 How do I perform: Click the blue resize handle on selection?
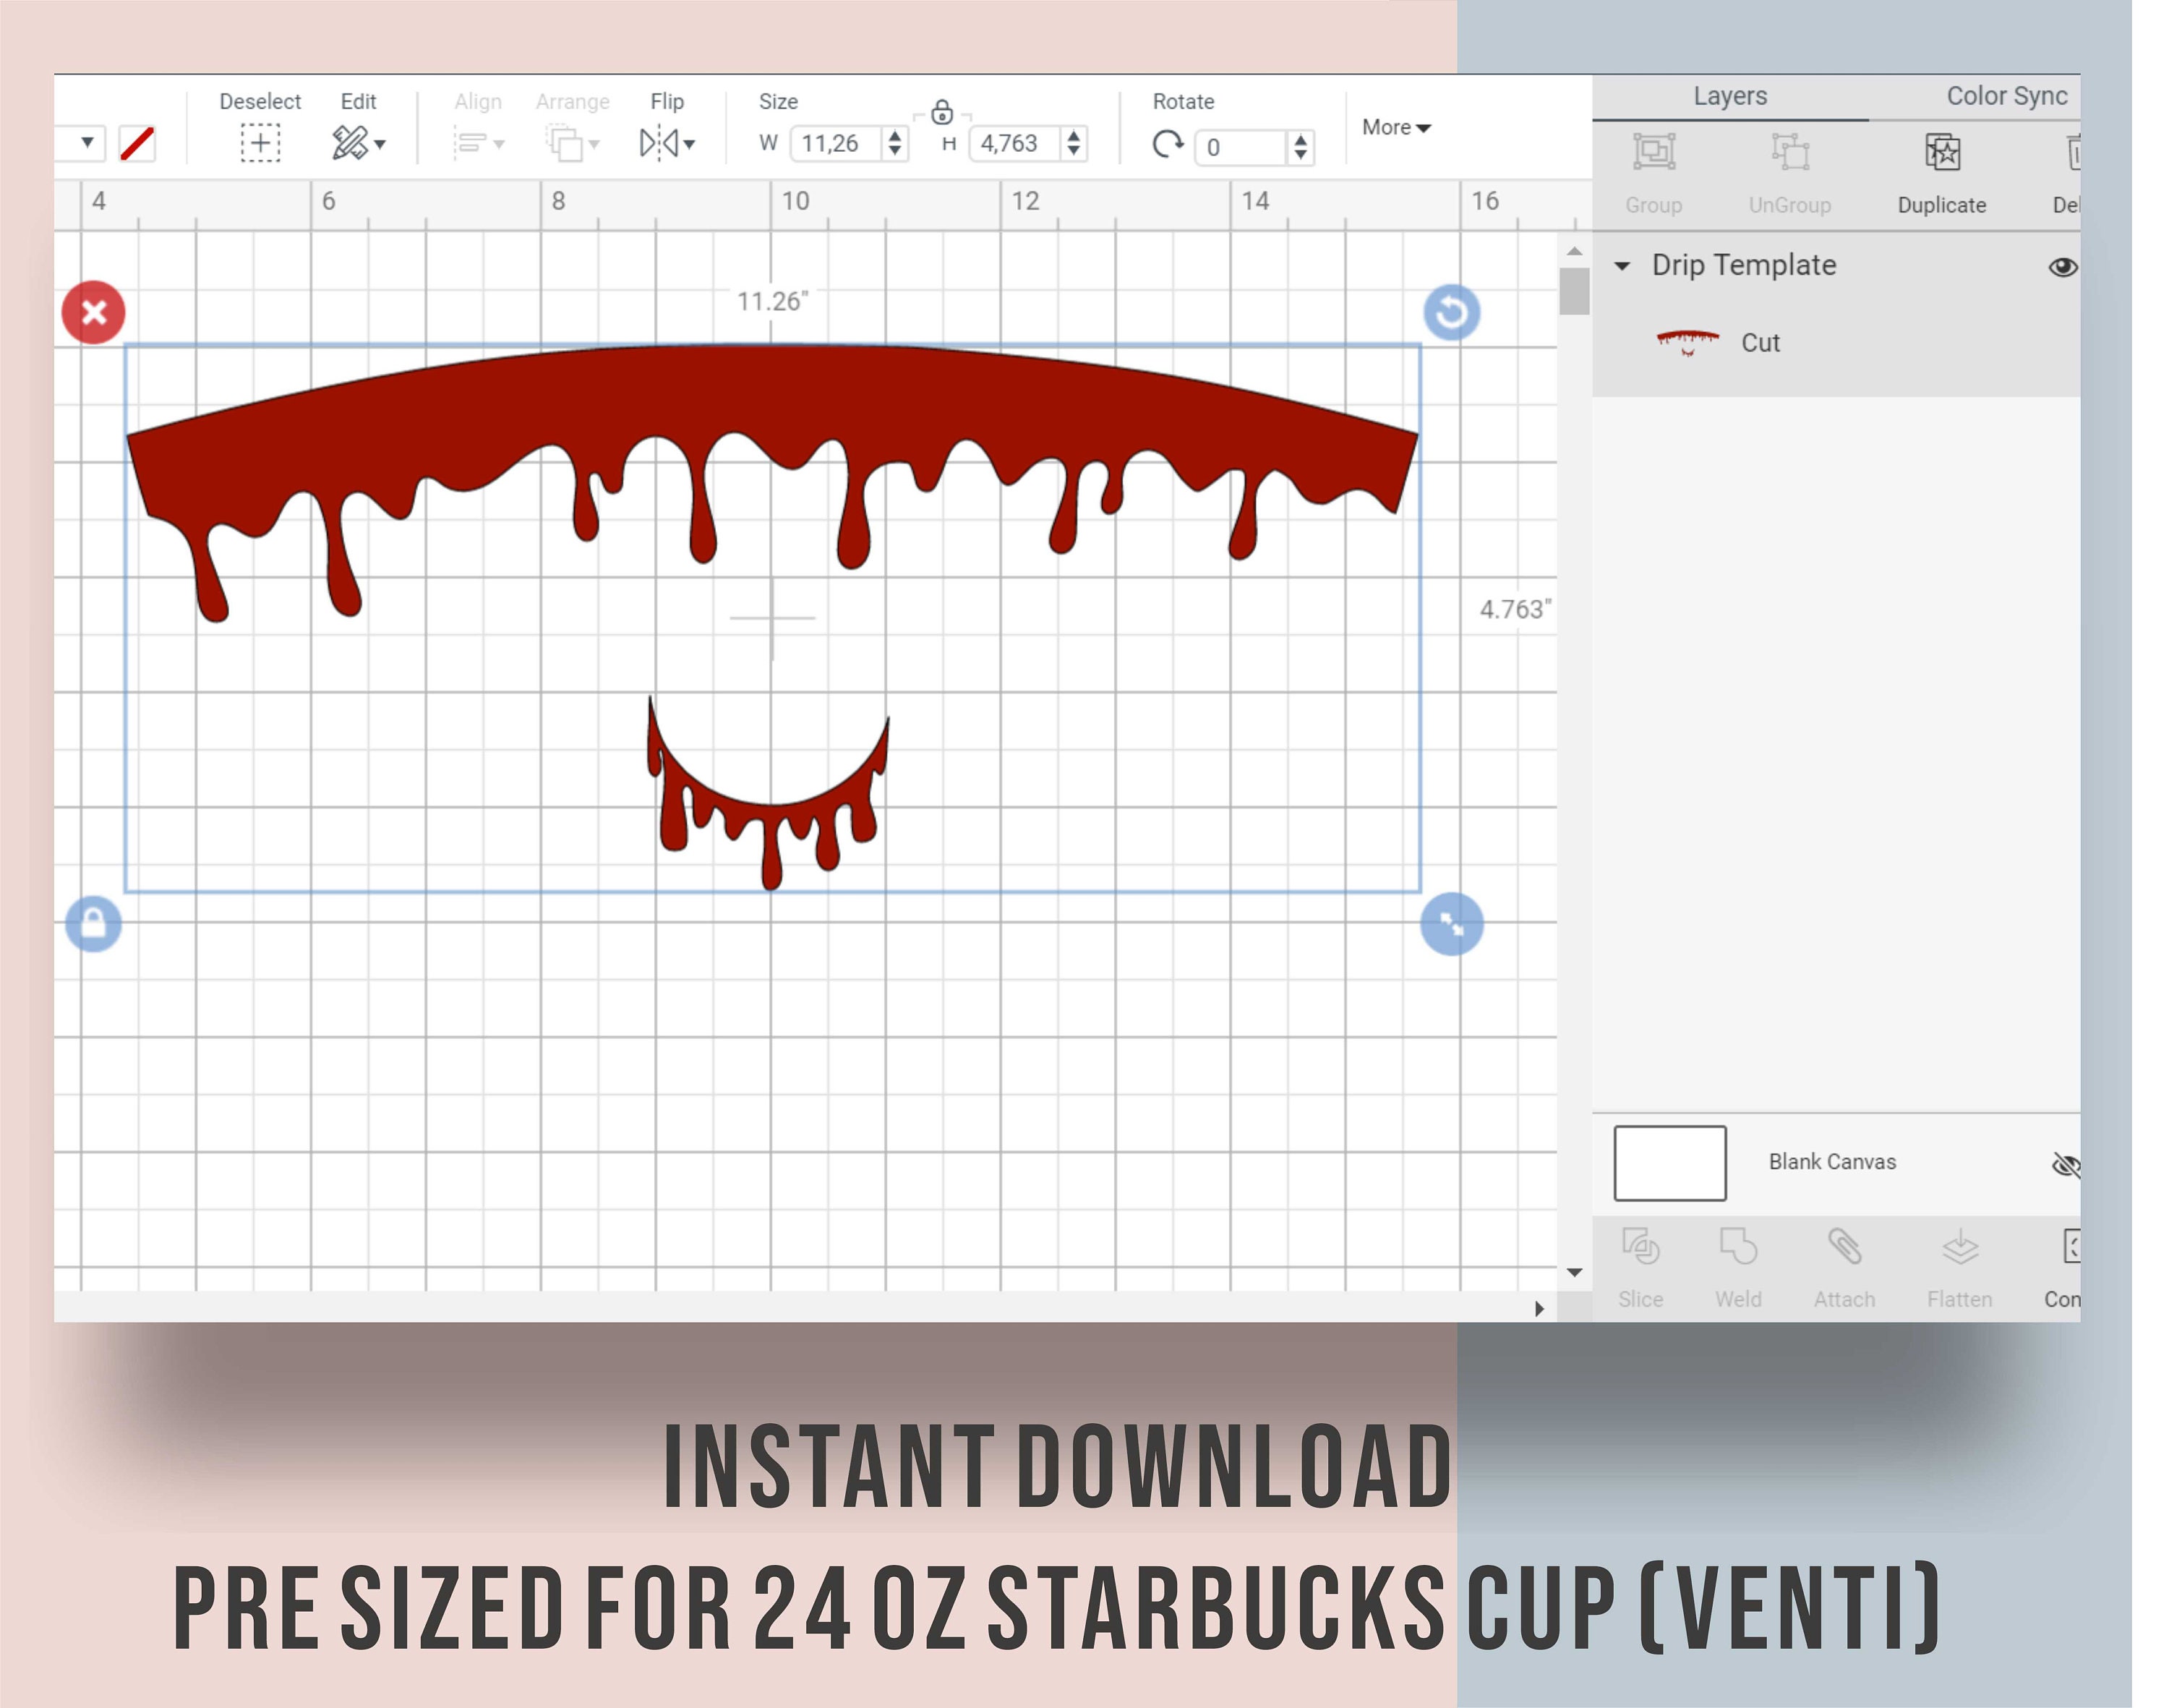click(1452, 924)
